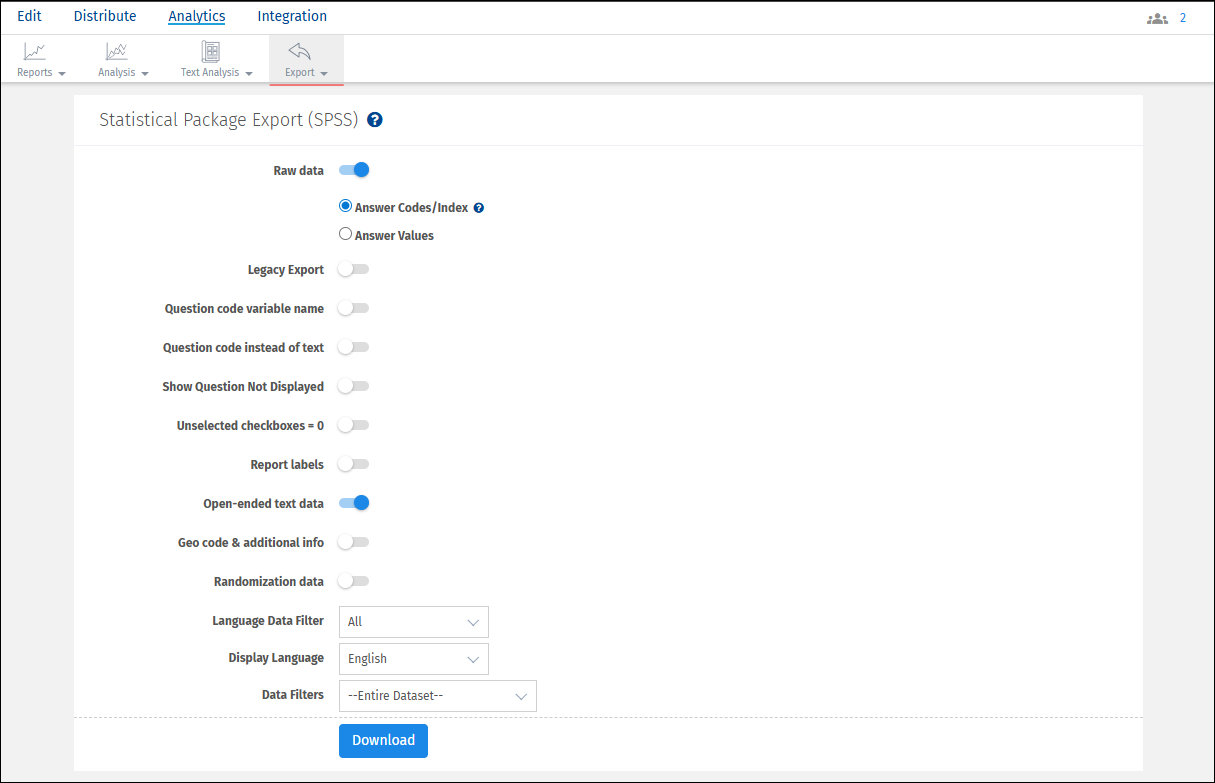Open the collaborators icon in top bar

pos(1157,18)
